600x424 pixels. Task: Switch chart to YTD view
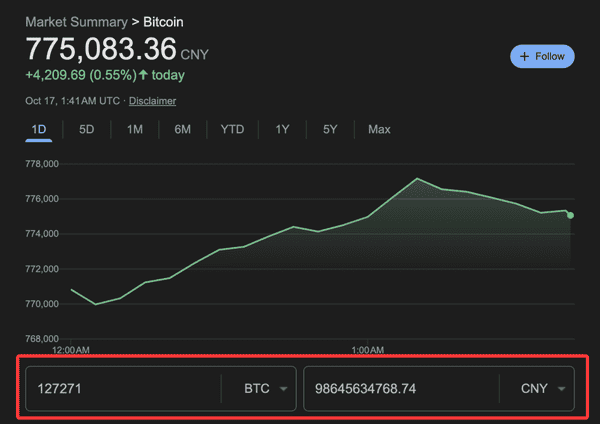point(232,129)
